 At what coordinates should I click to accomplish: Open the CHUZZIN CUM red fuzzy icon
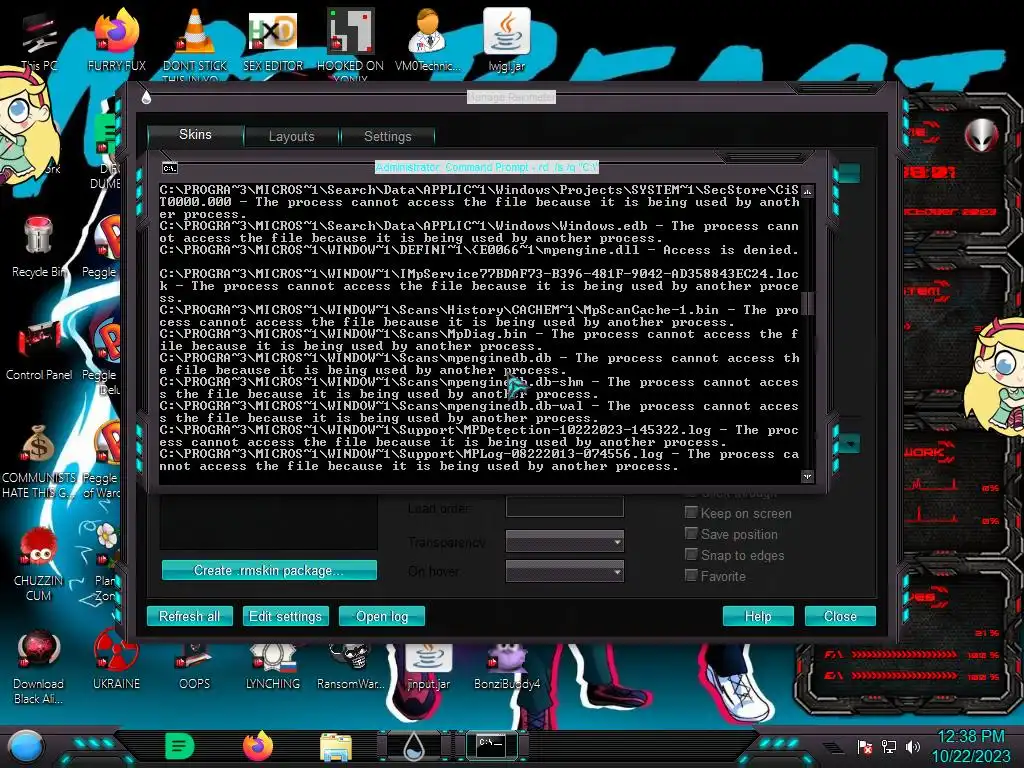coord(38,563)
